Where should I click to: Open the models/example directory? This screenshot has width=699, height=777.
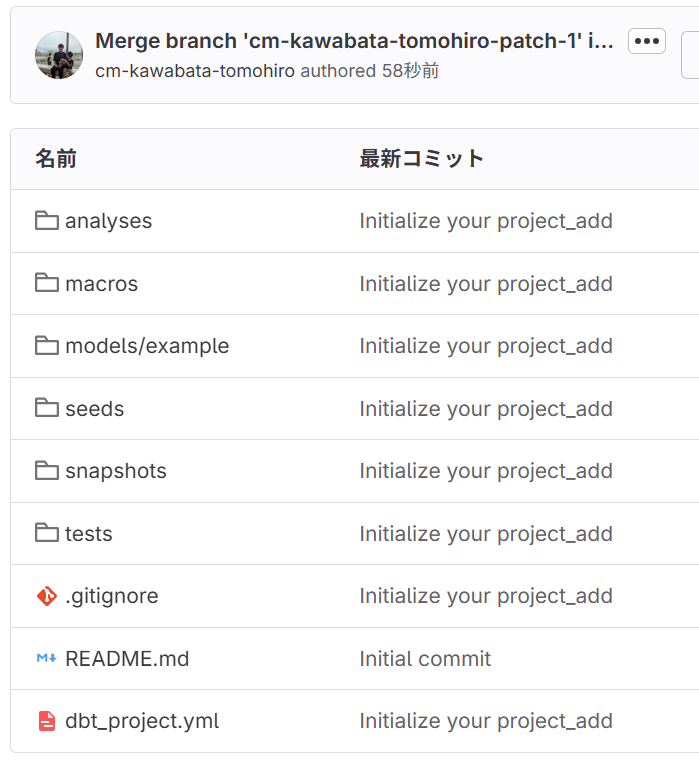click(x=147, y=346)
